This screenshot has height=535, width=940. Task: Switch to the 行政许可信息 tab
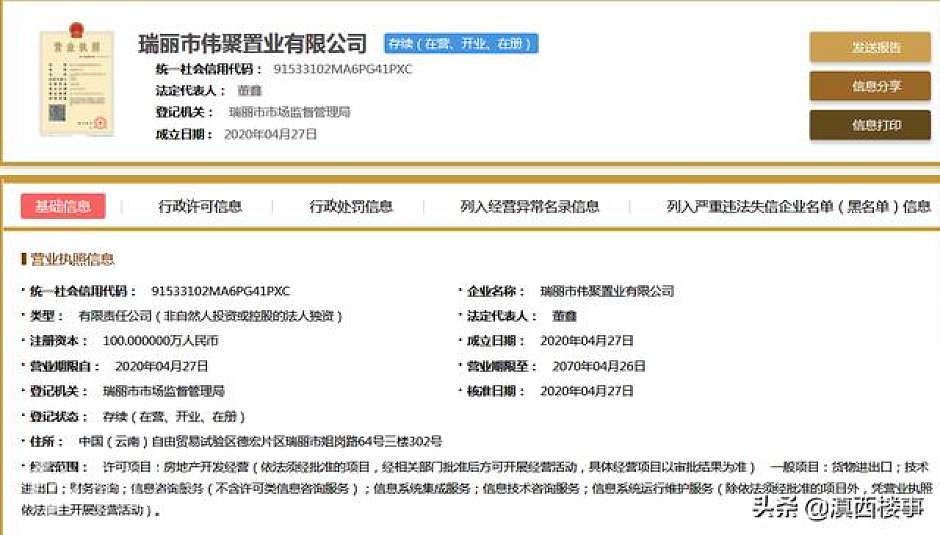point(200,207)
